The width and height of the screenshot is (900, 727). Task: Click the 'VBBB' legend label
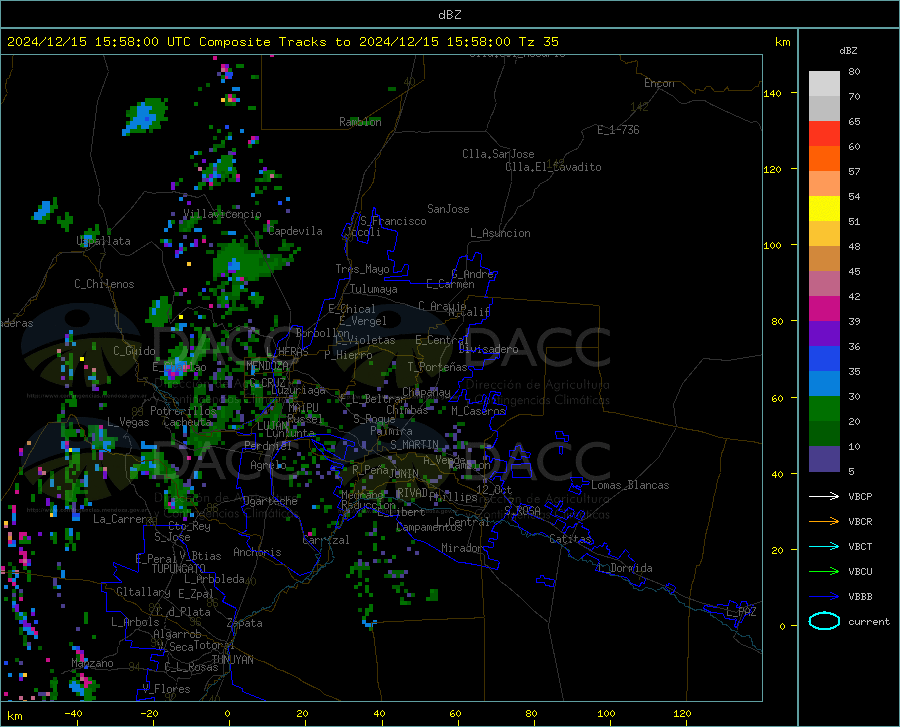click(860, 597)
